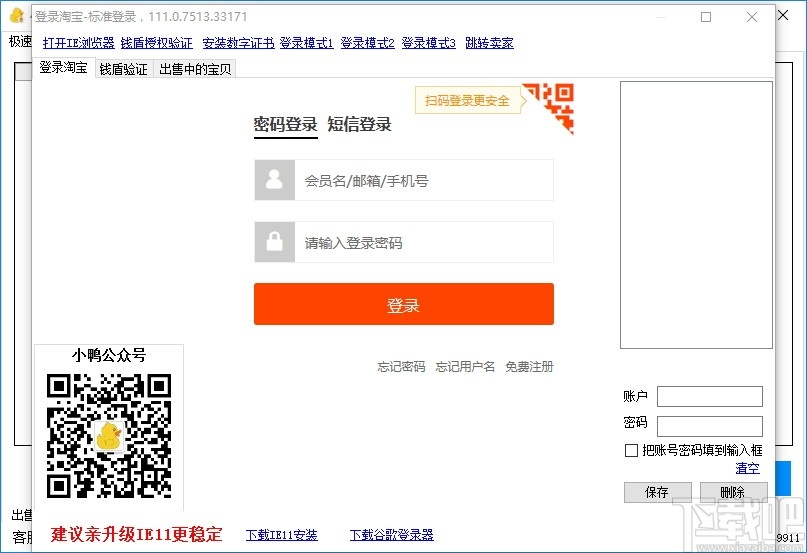This screenshot has width=807, height=553.
Task: Close the background main window
Action: point(783,15)
